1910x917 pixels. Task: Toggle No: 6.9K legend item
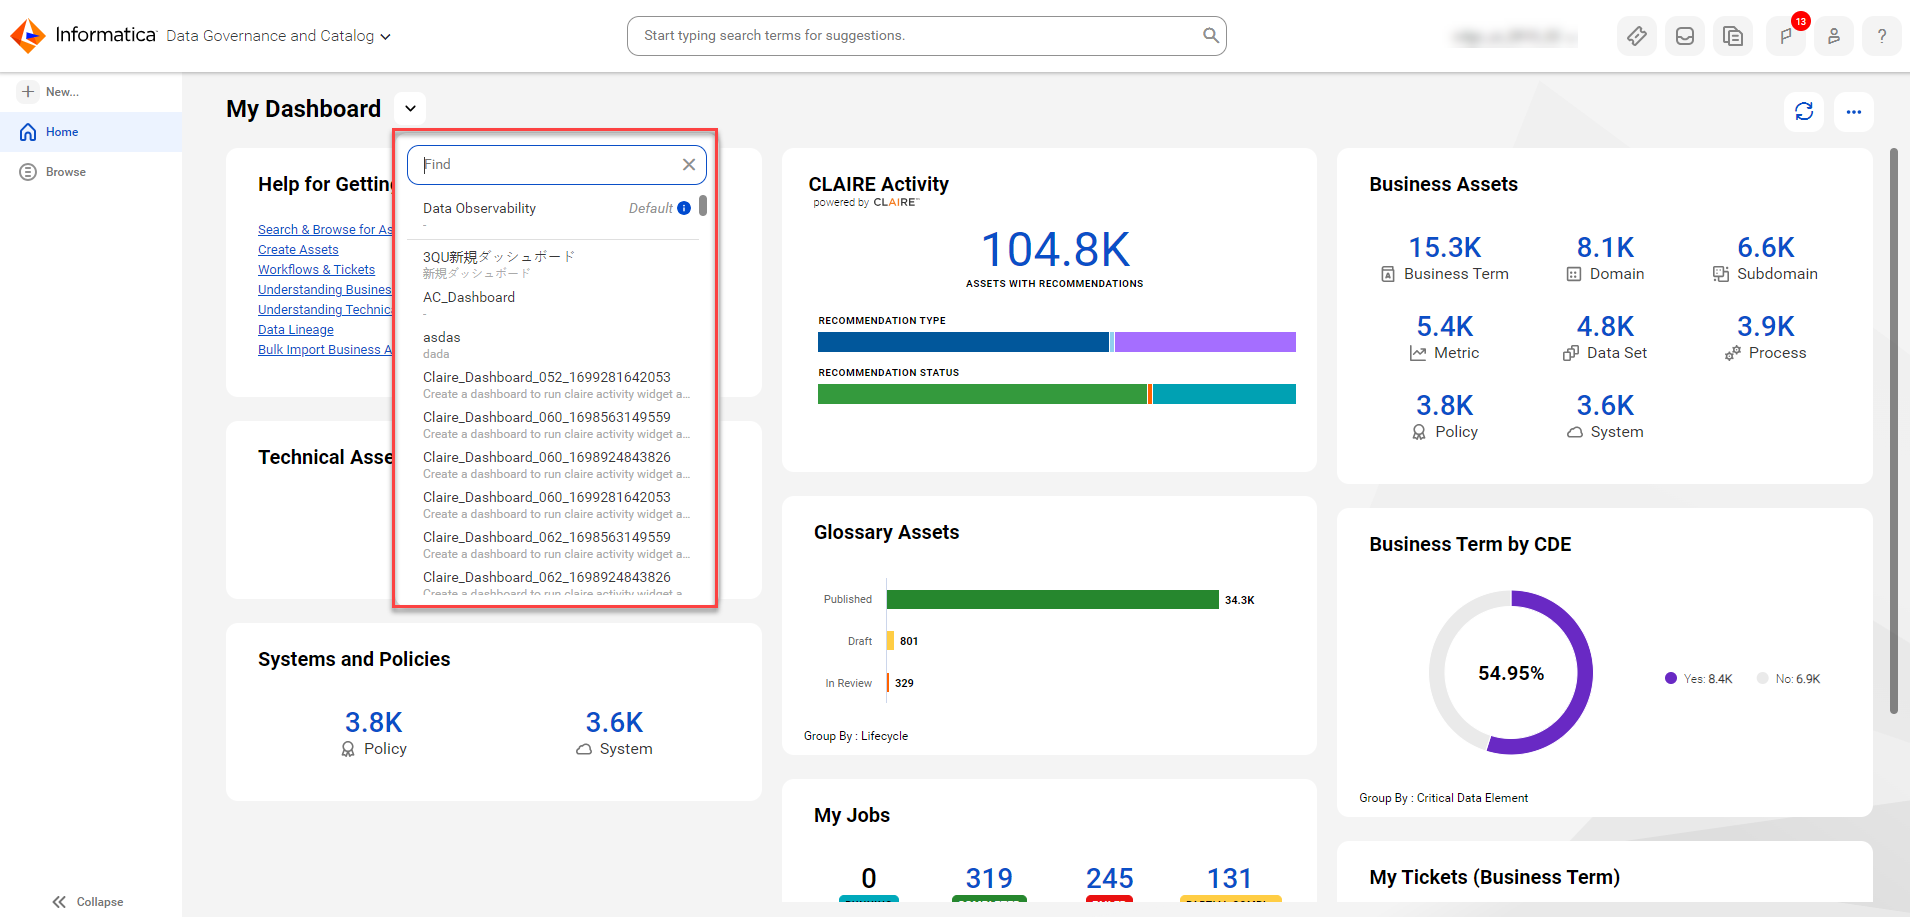pyautogui.click(x=1788, y=679)
